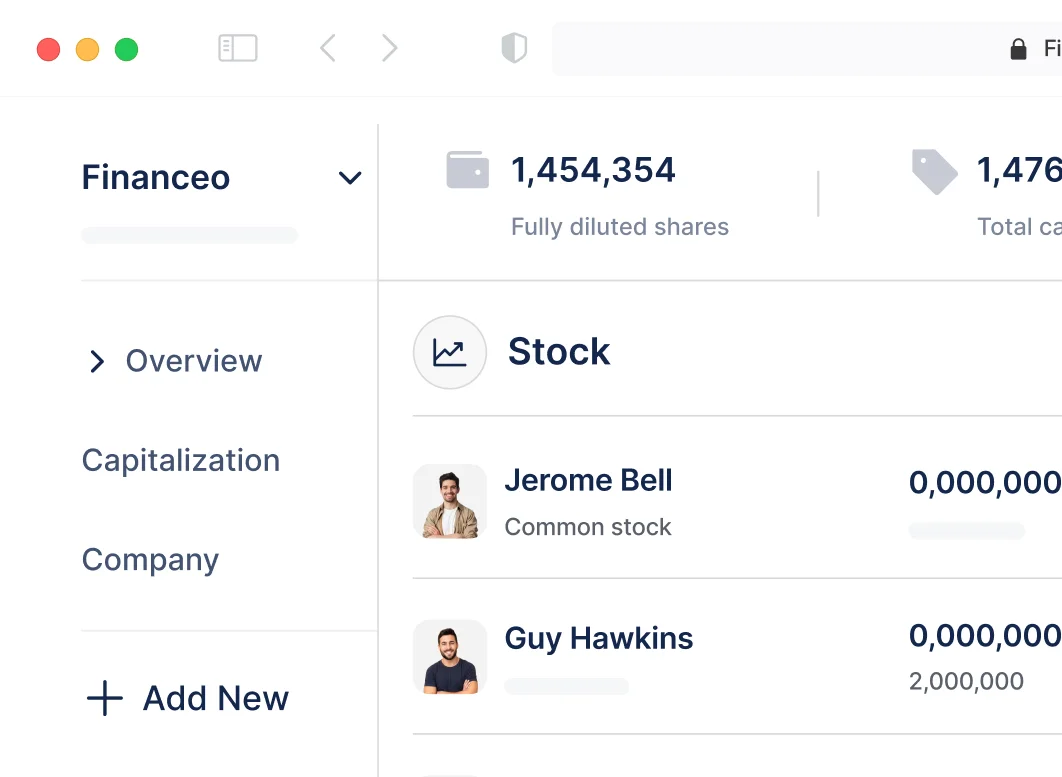
Task: Open the browser sidebar panel icon
Action: click(237, 48)
